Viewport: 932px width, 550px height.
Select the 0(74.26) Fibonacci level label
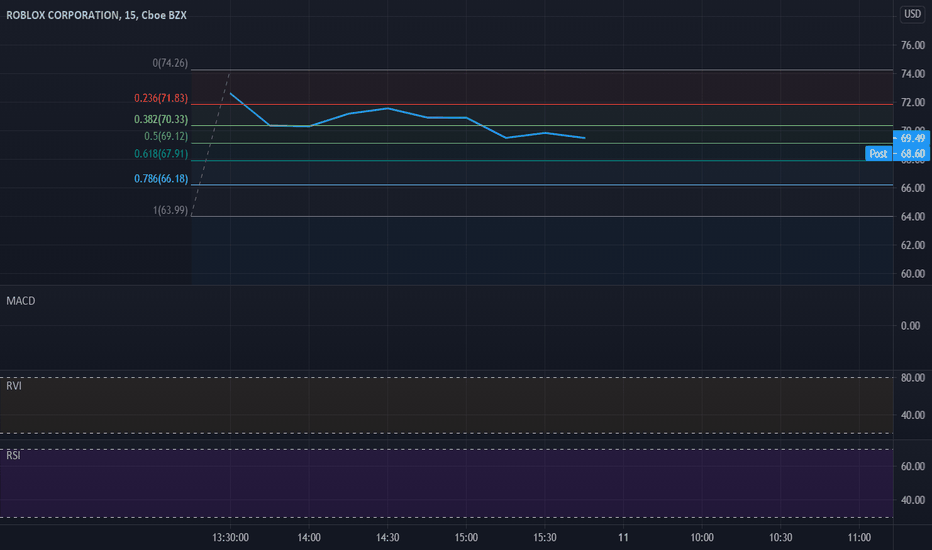tap(170, 63)
